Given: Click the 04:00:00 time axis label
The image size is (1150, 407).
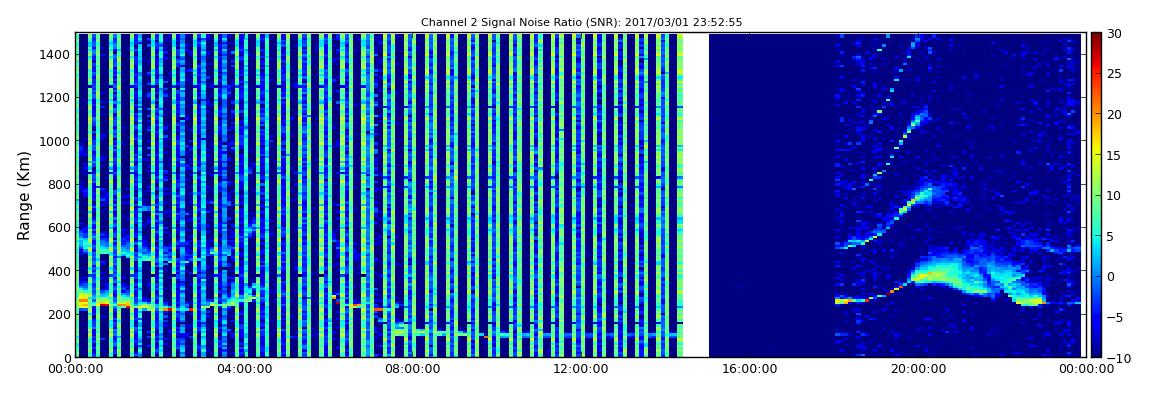Looking at the screenshot, I should [243, 369].
